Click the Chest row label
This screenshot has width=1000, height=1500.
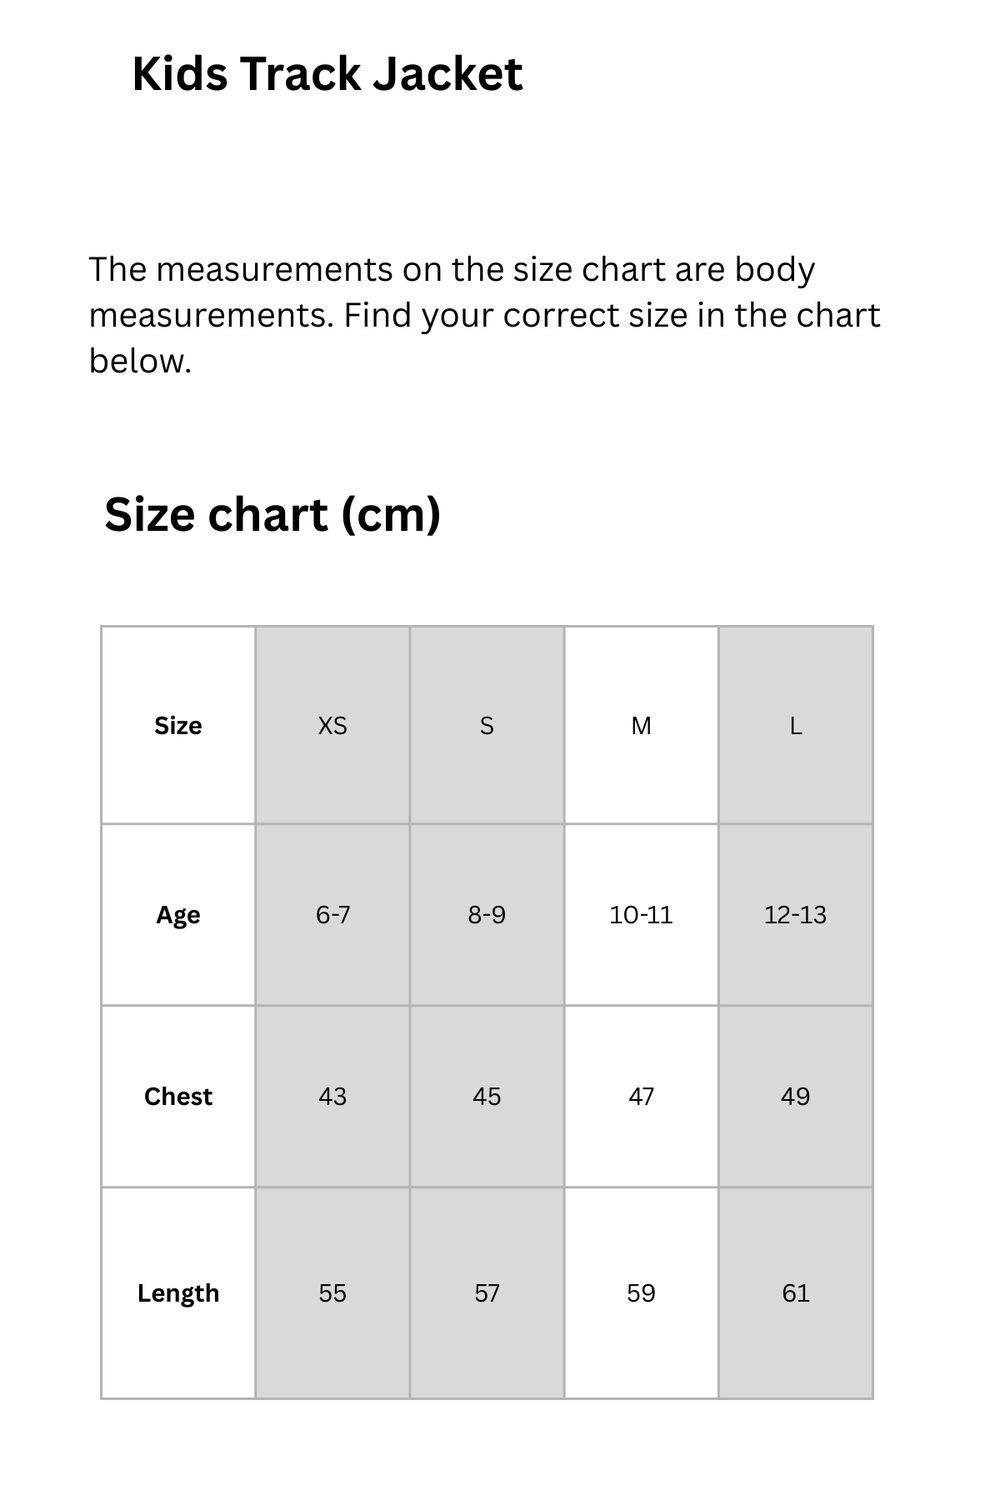pyautogui.click(x=178, y=1096)
